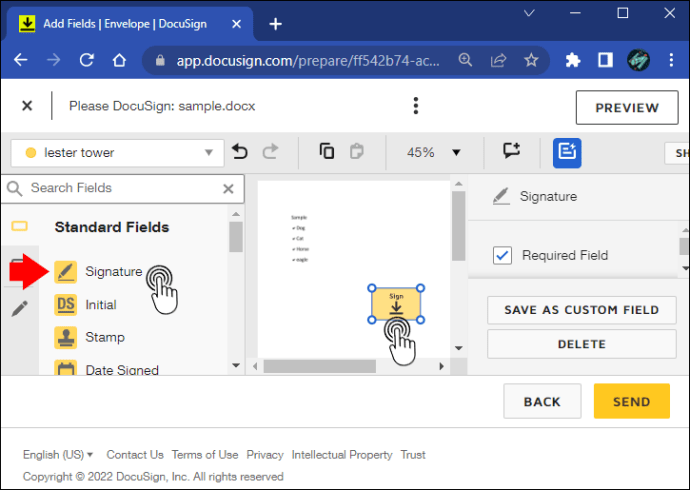The height and width of the screenshot is (490, 690).
Task: Click the tab search chevron in title bar
Action: (529, 13)
